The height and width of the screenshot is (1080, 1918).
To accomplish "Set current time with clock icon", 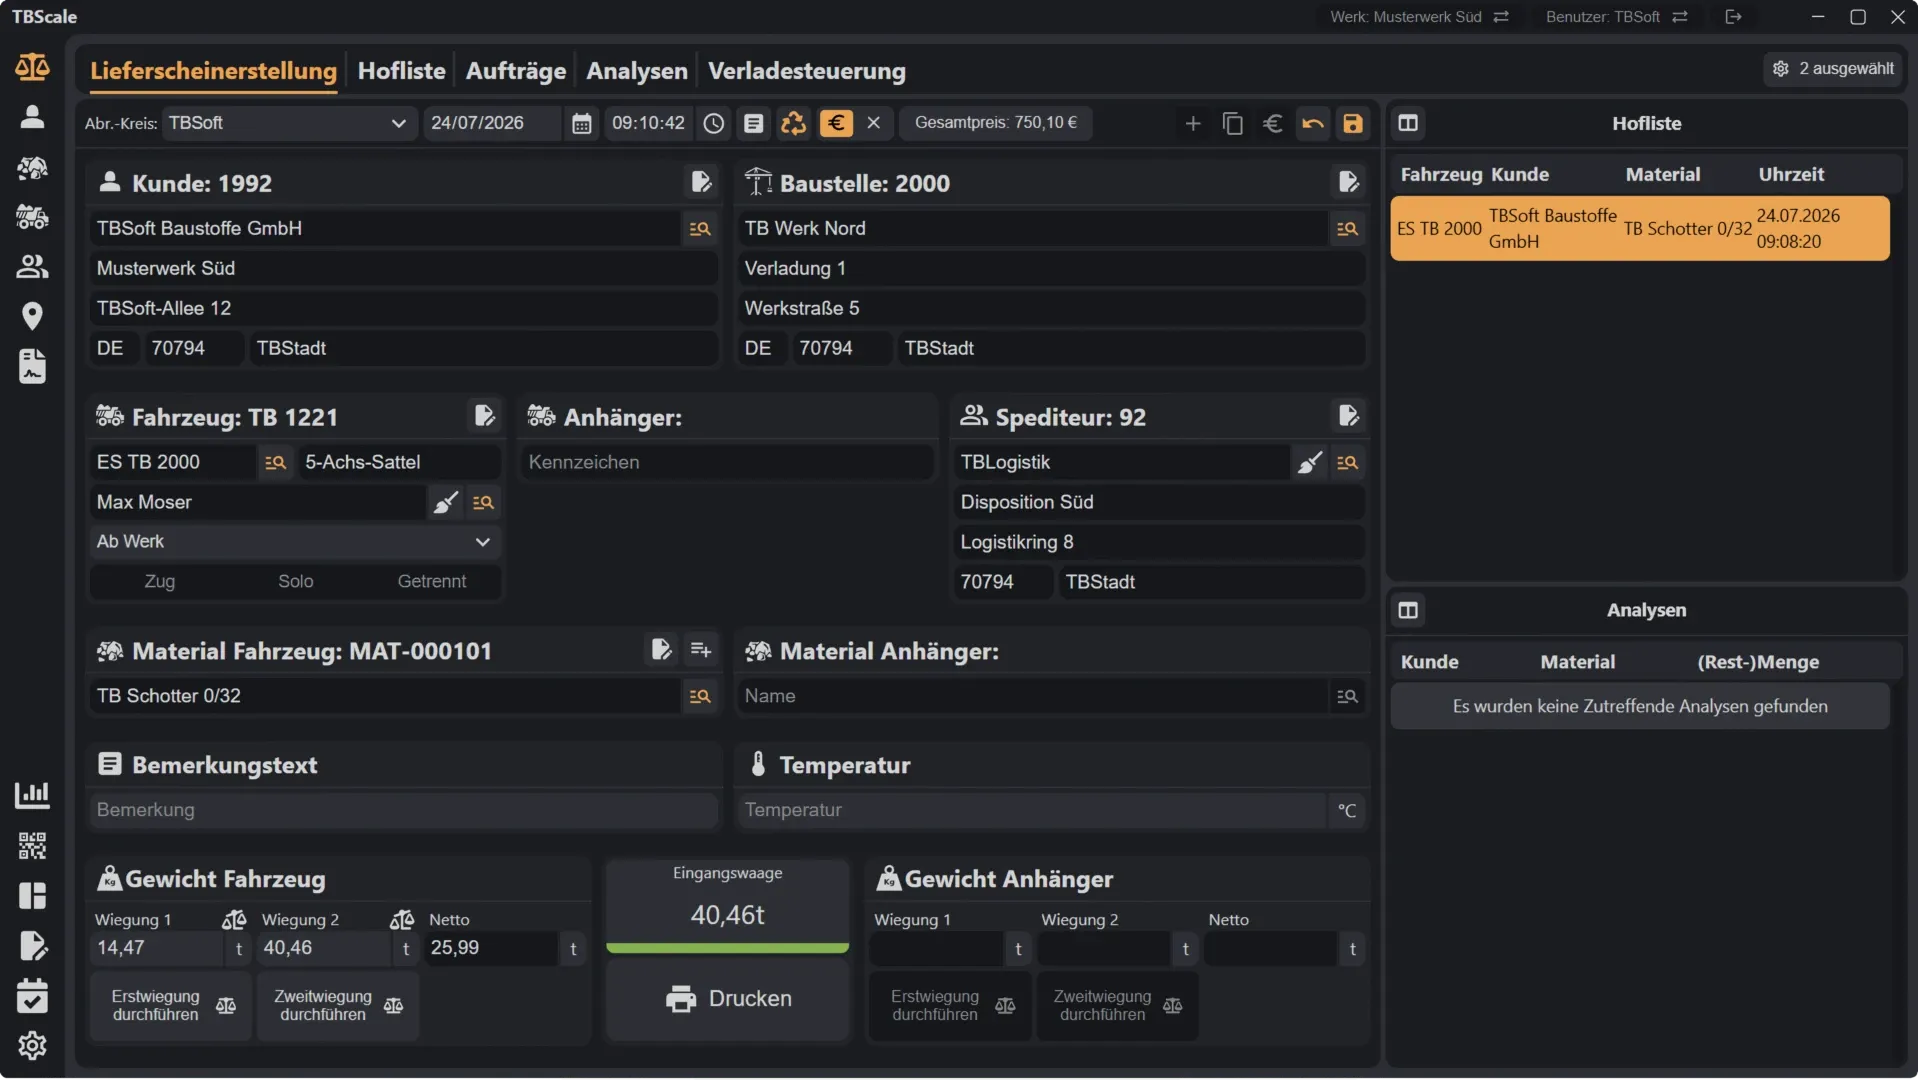I will [x=713, y=123].
